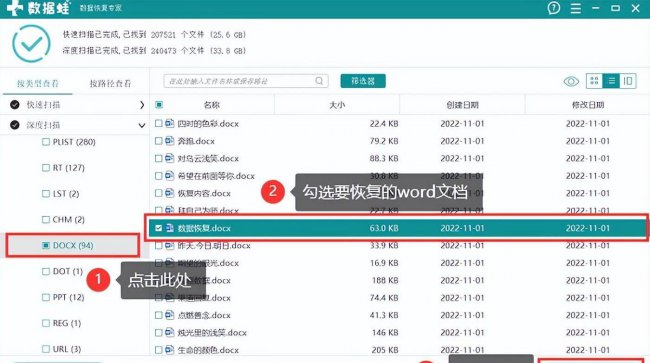Viewport: 650px width, 363px height.
Task: Click the Word icon of 生命的颜色.docx
Action: coord(169,349)
